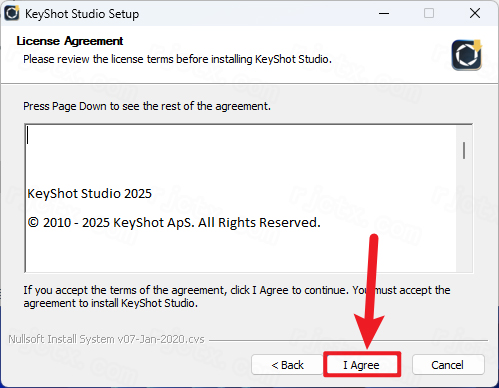Click the scrollbar track below the thumb
499x388 pixels.
click(x=464, y=215)
